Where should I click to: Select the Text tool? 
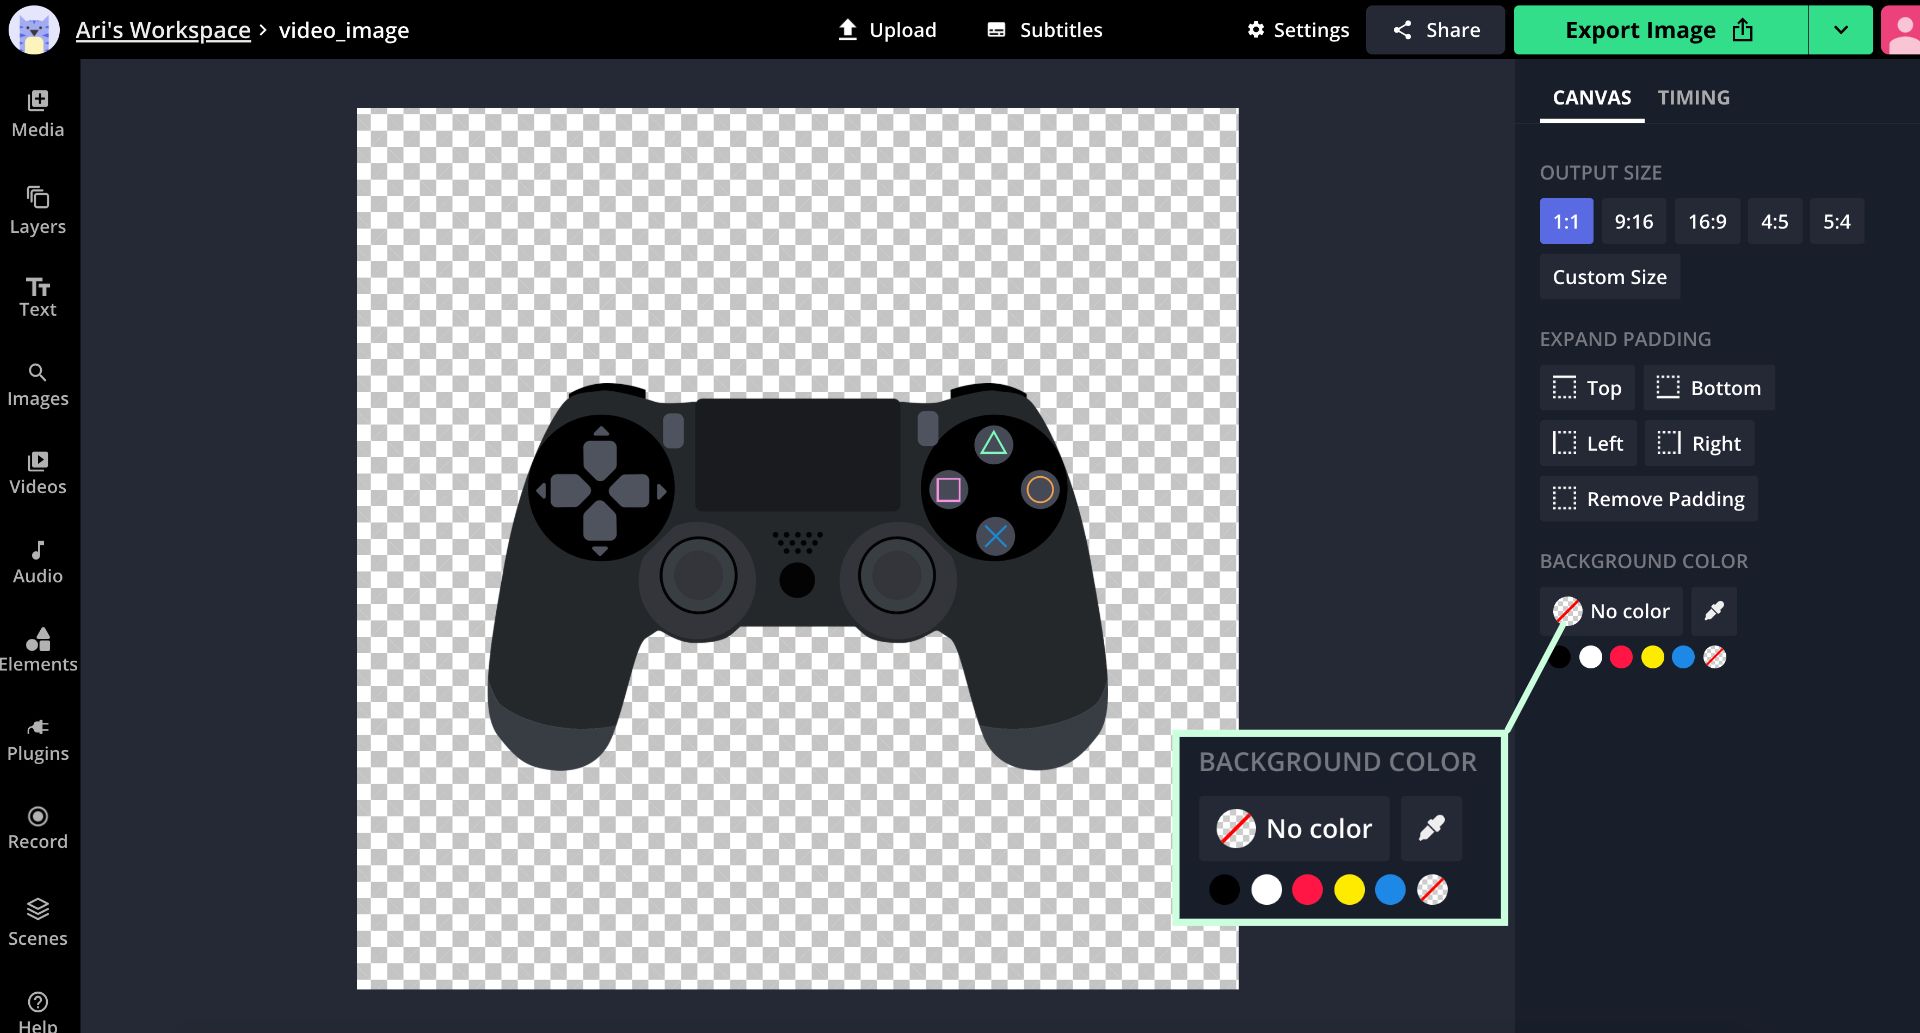[38, 298]
